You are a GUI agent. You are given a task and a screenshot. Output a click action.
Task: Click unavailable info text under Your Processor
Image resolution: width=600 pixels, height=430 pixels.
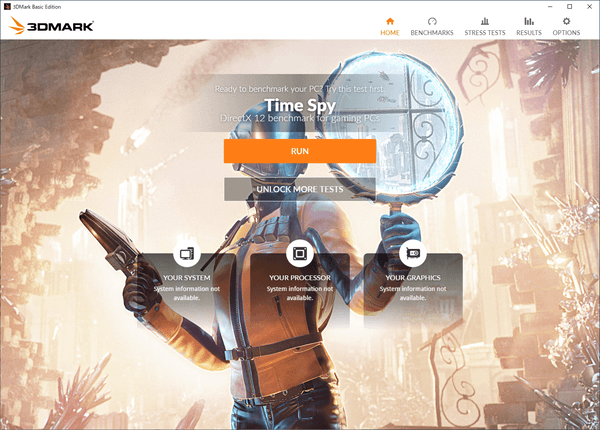[x=300, y=293]
